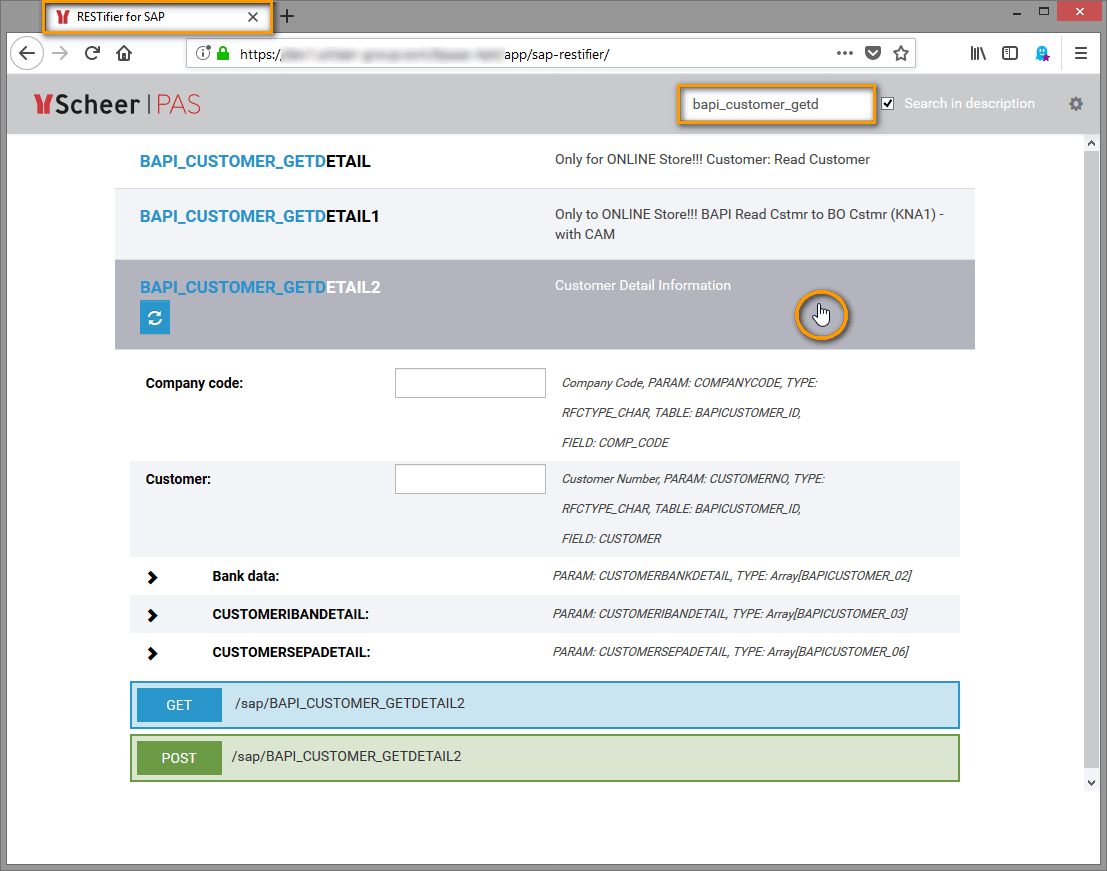1107x871 pixels.
Task: Open the BAPI_CUSTOMER_GETDETAIL1 function link
Action: [259, 217]
